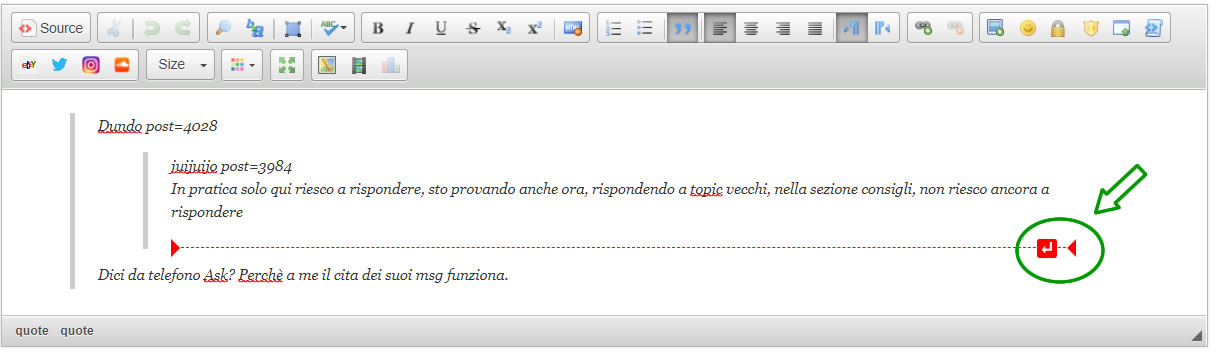Click the yellow padlock icon
Image resolution: width=1223 pixels, height=361 pixels.
1058,28
